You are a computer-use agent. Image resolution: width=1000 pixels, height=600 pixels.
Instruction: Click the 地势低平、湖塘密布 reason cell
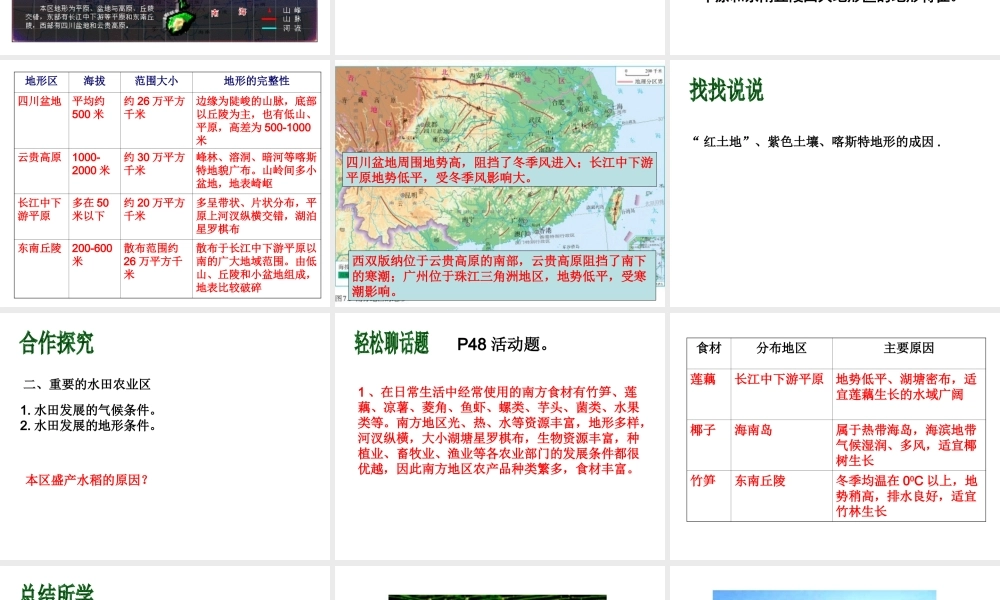(x=909, y=393)
